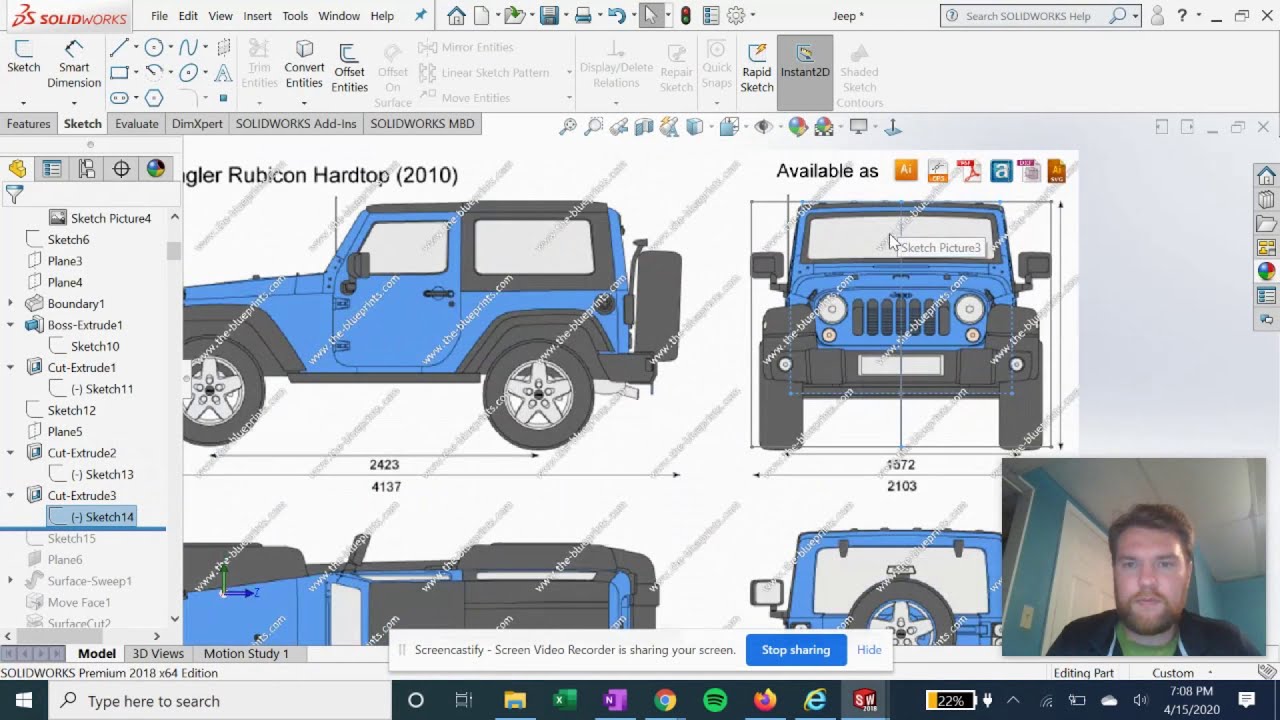The width and height of the screenshot is (1280, 720).
Task: Open the Rapid Sketch tool
Action: 757,68
